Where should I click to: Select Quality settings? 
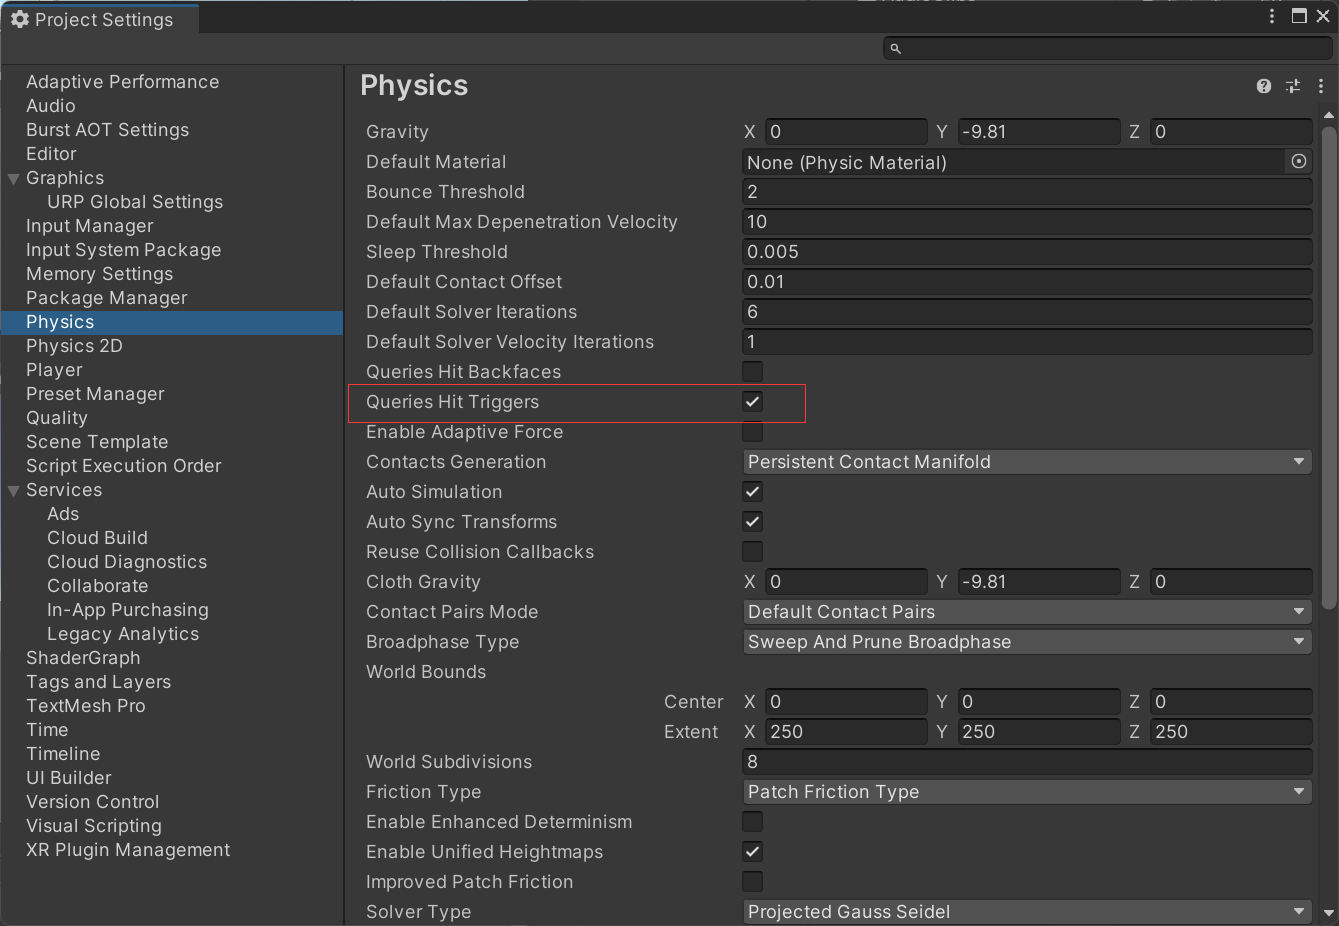pos(57,418)
